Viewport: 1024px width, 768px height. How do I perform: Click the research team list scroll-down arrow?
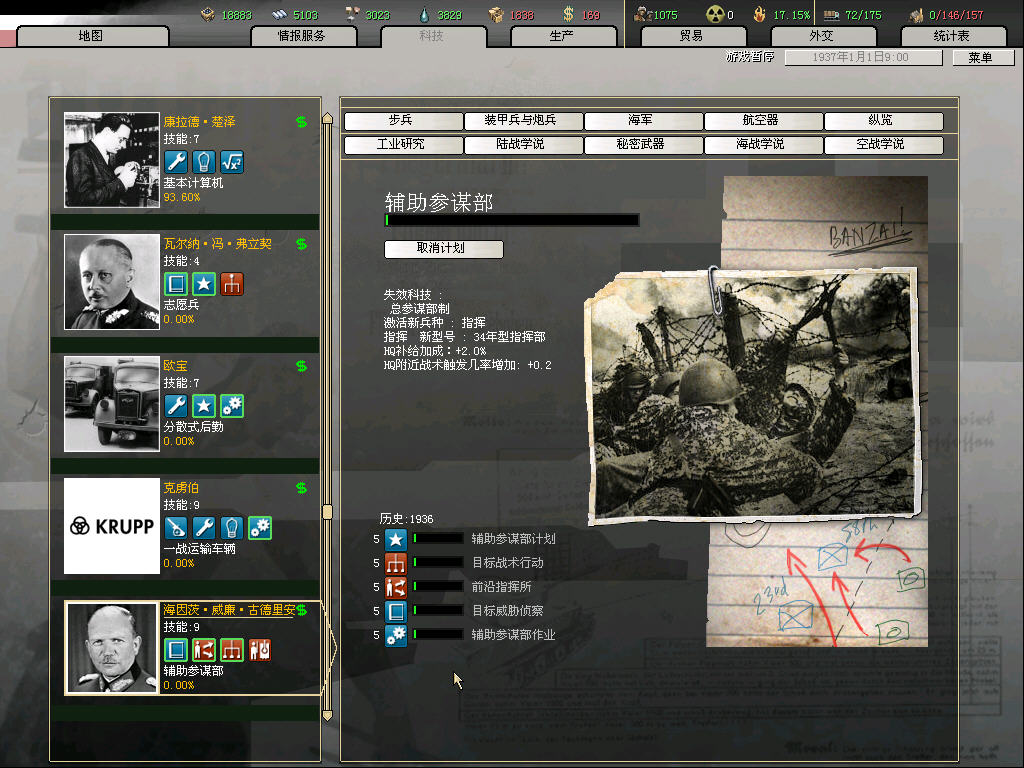coord(327,716)
